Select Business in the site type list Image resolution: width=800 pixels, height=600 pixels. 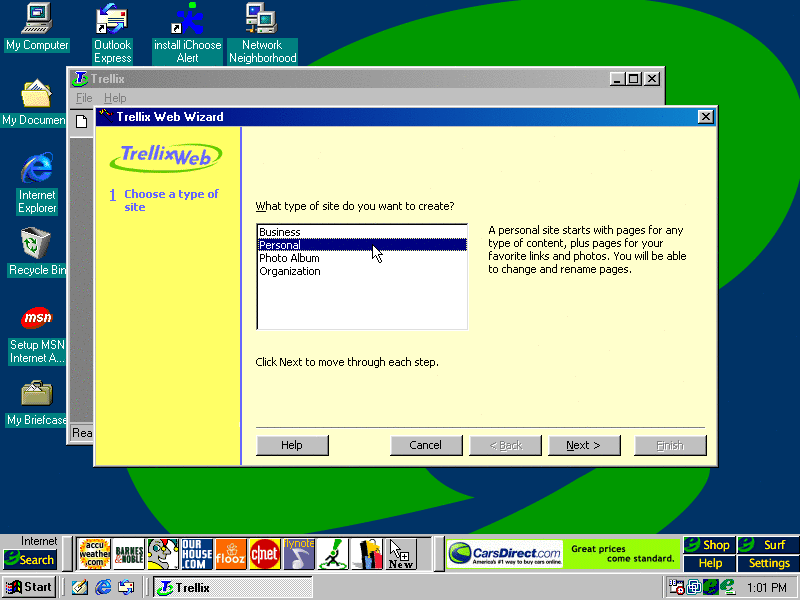pos(280,232)
